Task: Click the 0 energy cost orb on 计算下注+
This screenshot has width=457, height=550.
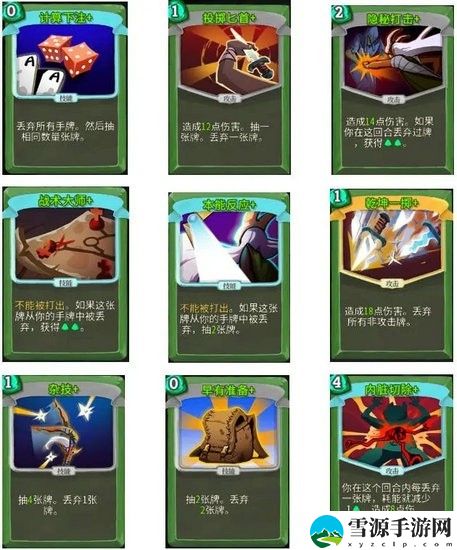Action: [11, 11]
